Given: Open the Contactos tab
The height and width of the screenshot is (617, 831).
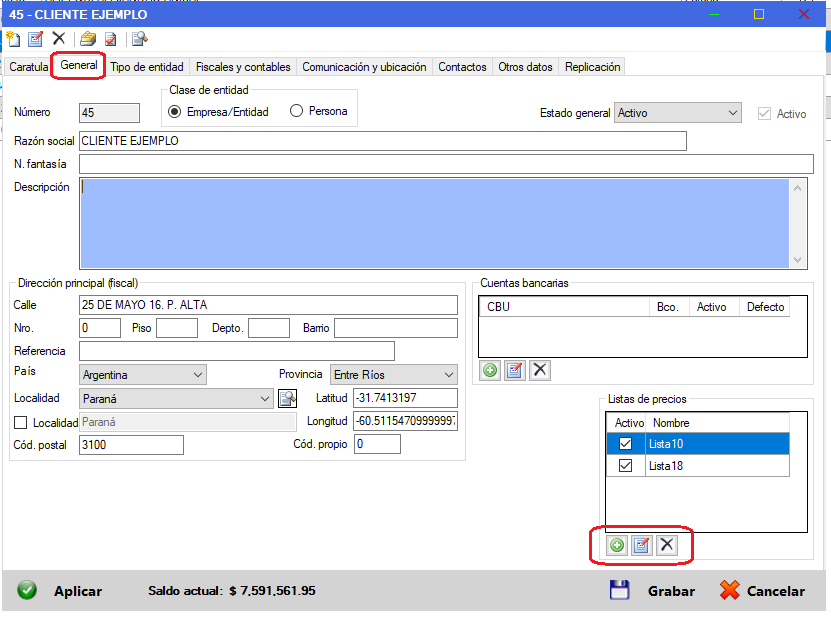Looking at the screenshot, I should (462, 67).
